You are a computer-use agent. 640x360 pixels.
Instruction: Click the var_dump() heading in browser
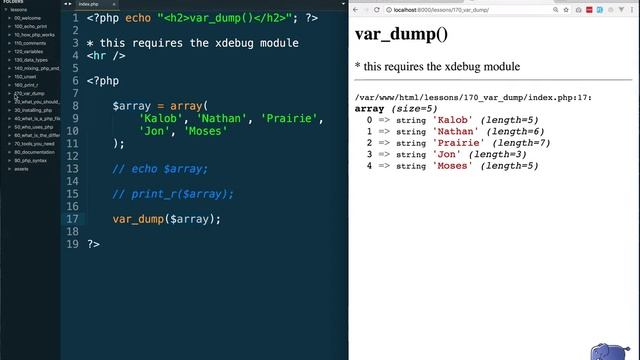pos(401,34)
